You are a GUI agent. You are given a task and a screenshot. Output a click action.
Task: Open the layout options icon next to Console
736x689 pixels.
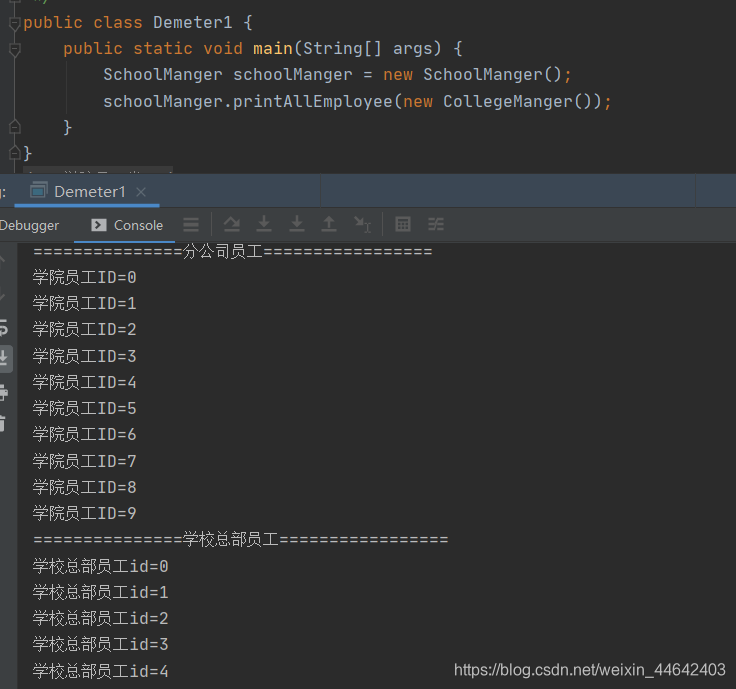pos(191,225)
